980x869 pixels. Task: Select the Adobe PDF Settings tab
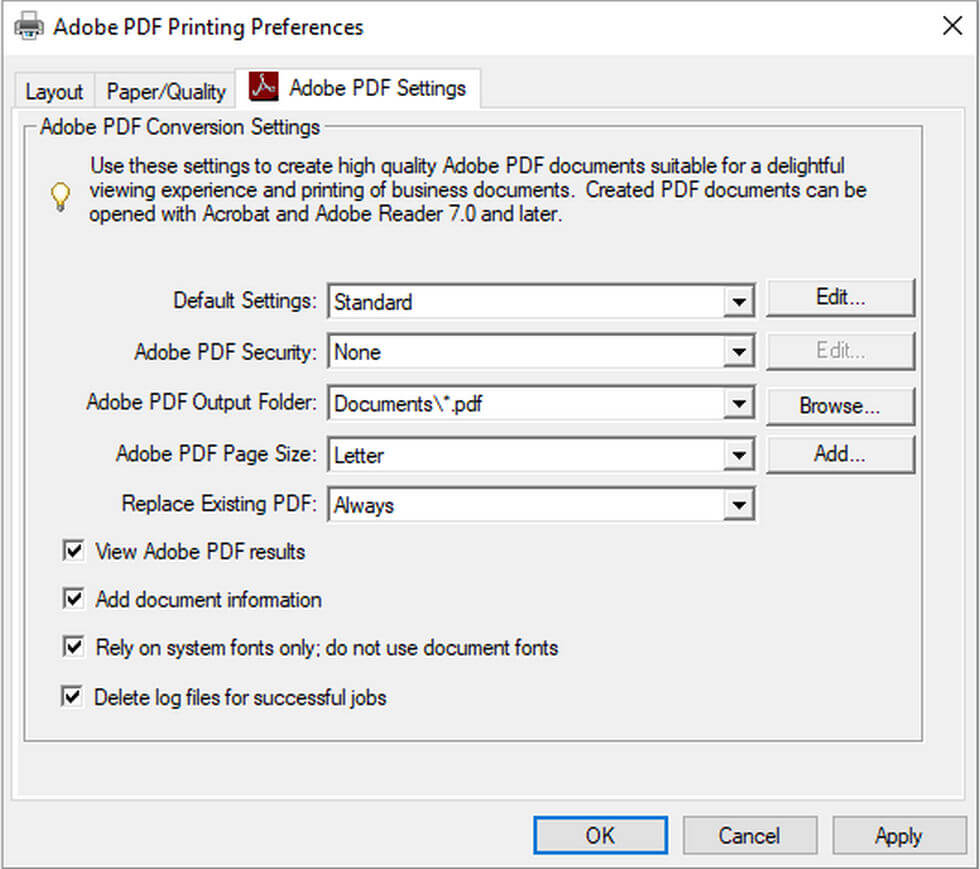click(x=358, y=88)
